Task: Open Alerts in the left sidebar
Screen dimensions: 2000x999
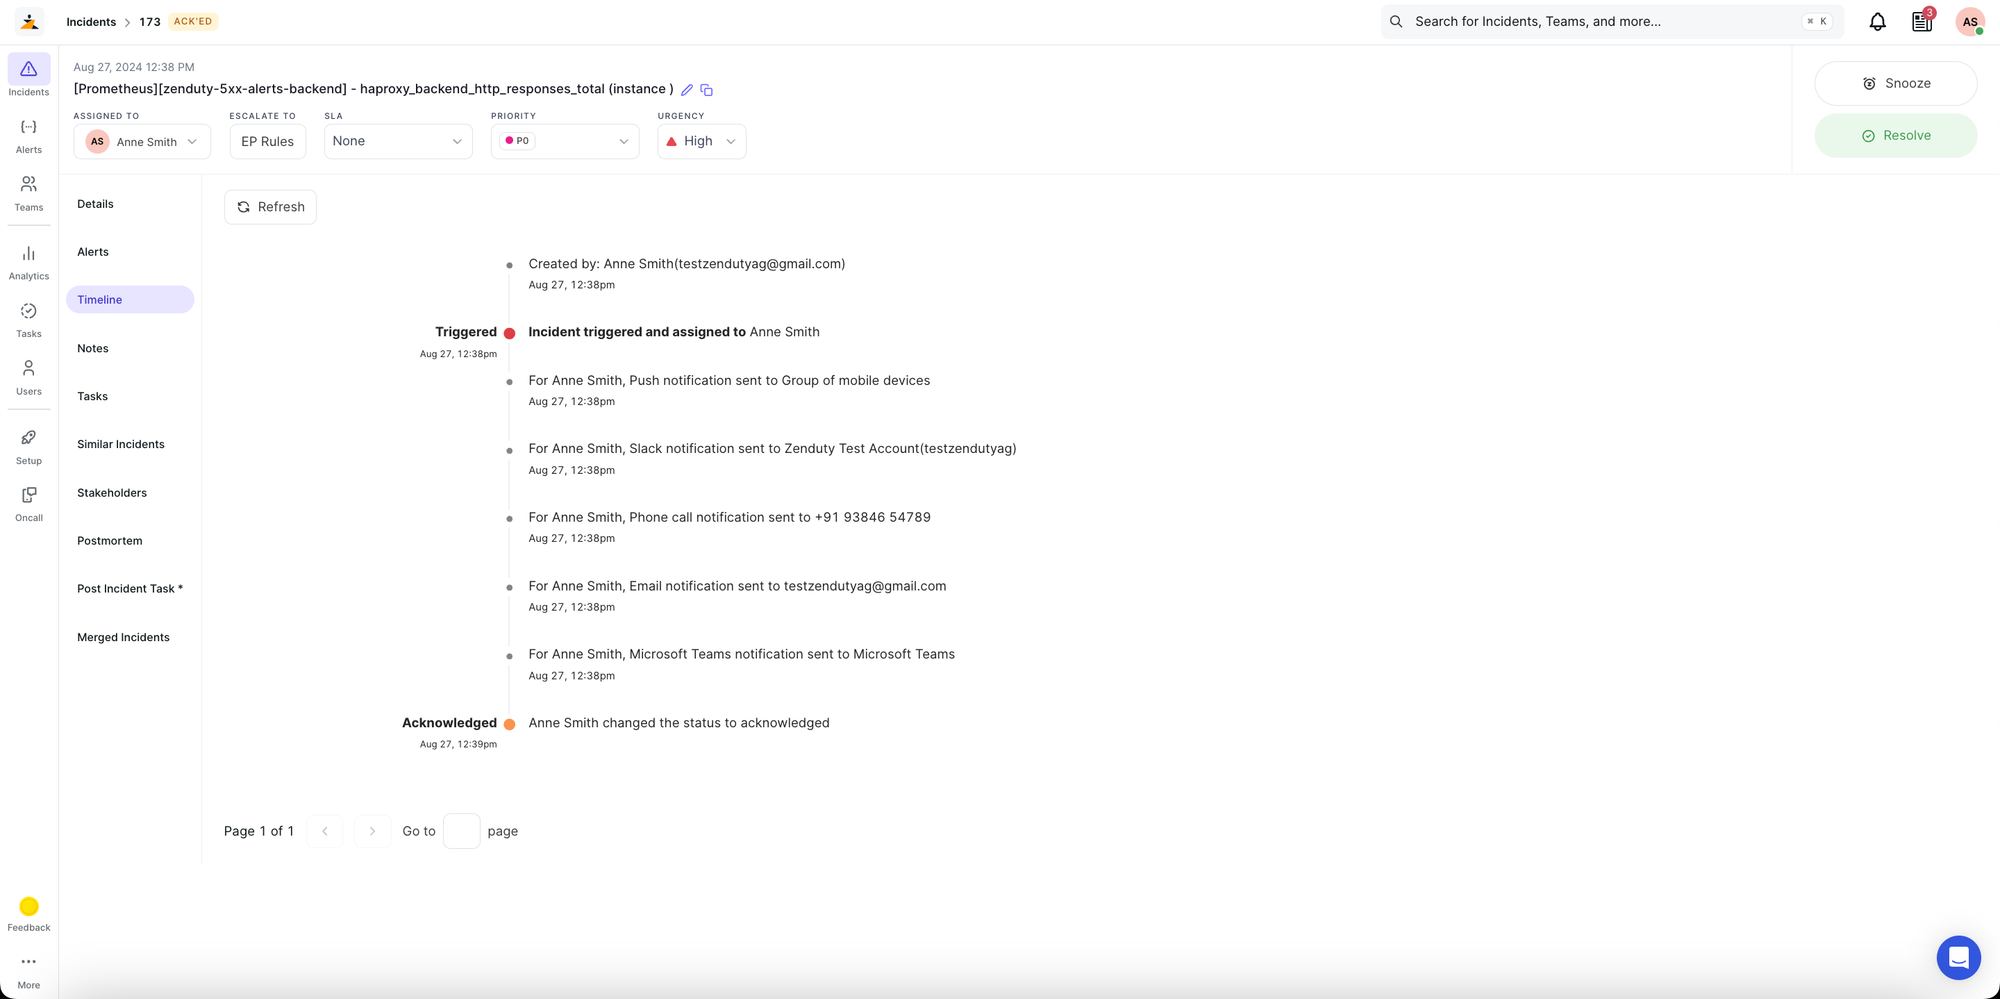Action: pyautogui.click(x=29, y=136)
